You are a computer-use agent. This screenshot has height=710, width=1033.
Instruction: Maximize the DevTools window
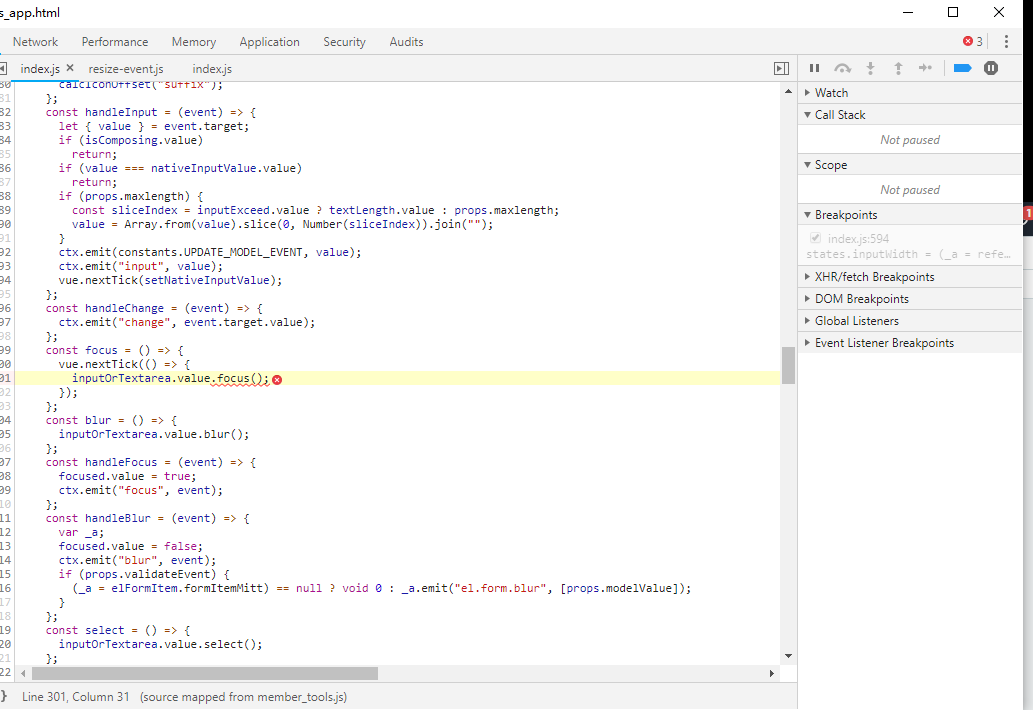pyautogui.click(x=953, y=12)
